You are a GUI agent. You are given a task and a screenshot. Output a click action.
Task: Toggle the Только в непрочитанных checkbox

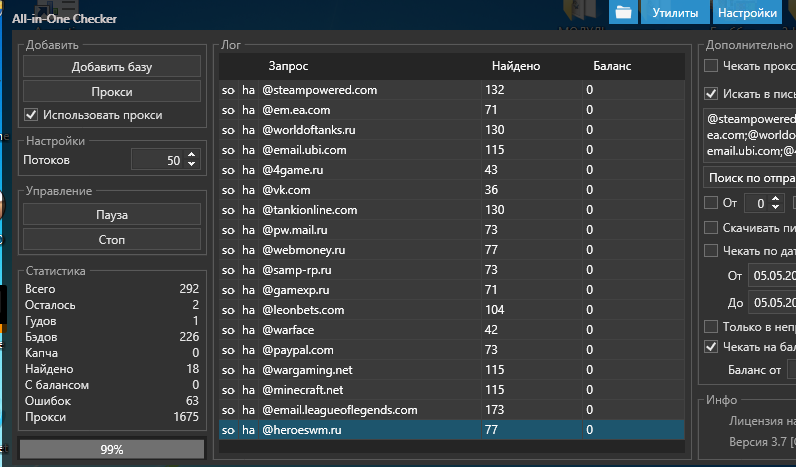coord(711,326)
